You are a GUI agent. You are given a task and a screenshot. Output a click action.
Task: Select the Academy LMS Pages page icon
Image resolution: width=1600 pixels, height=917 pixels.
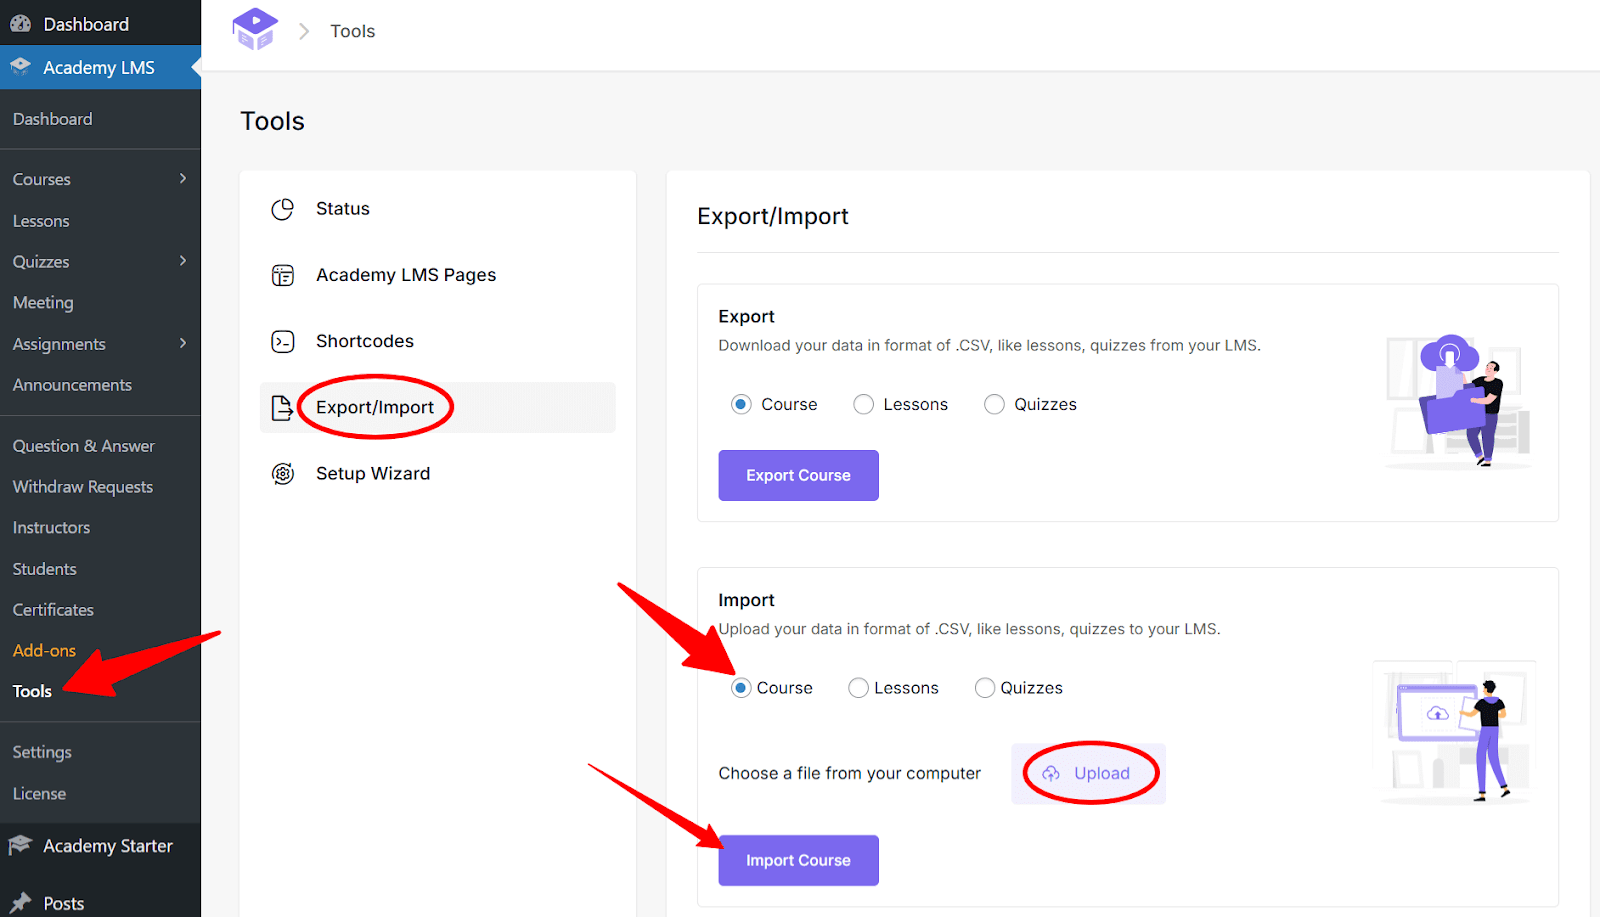(283, 274)
